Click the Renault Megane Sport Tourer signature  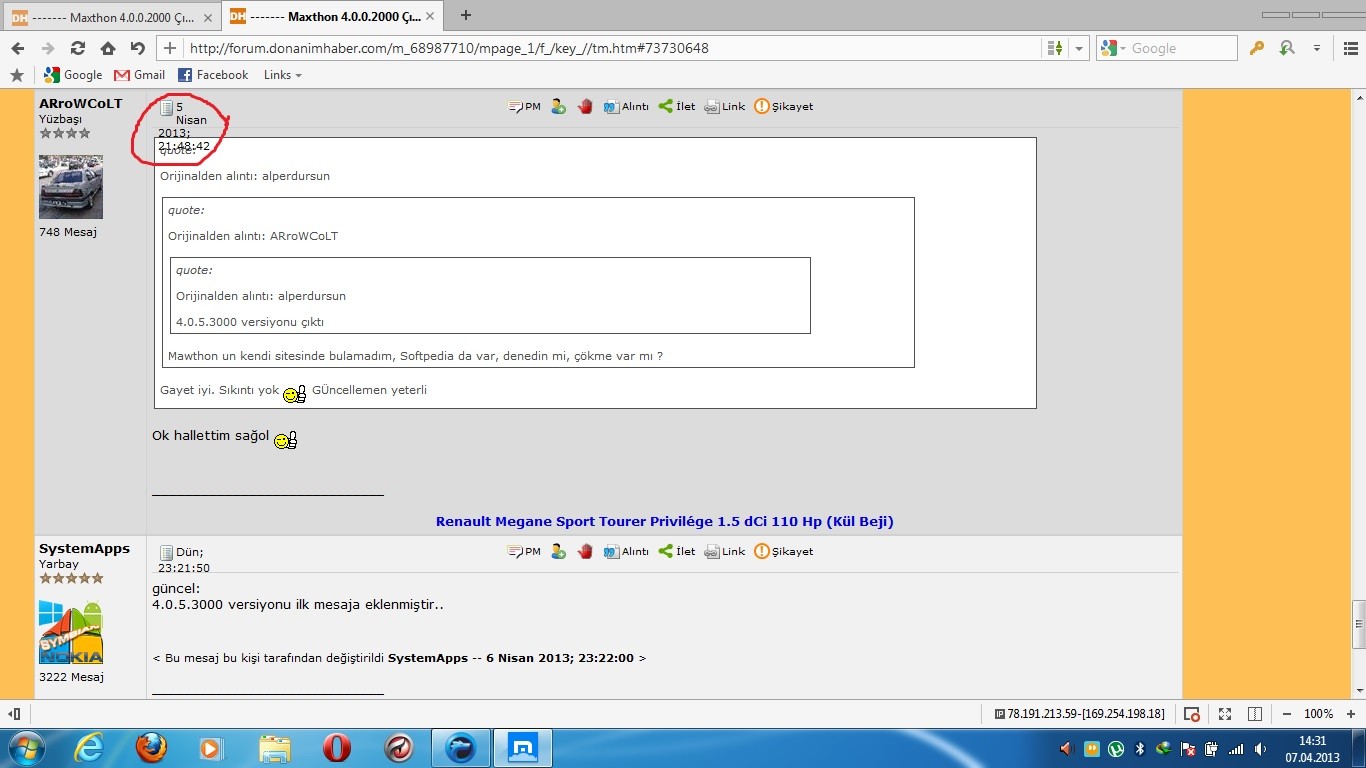[x=665, y=521]
